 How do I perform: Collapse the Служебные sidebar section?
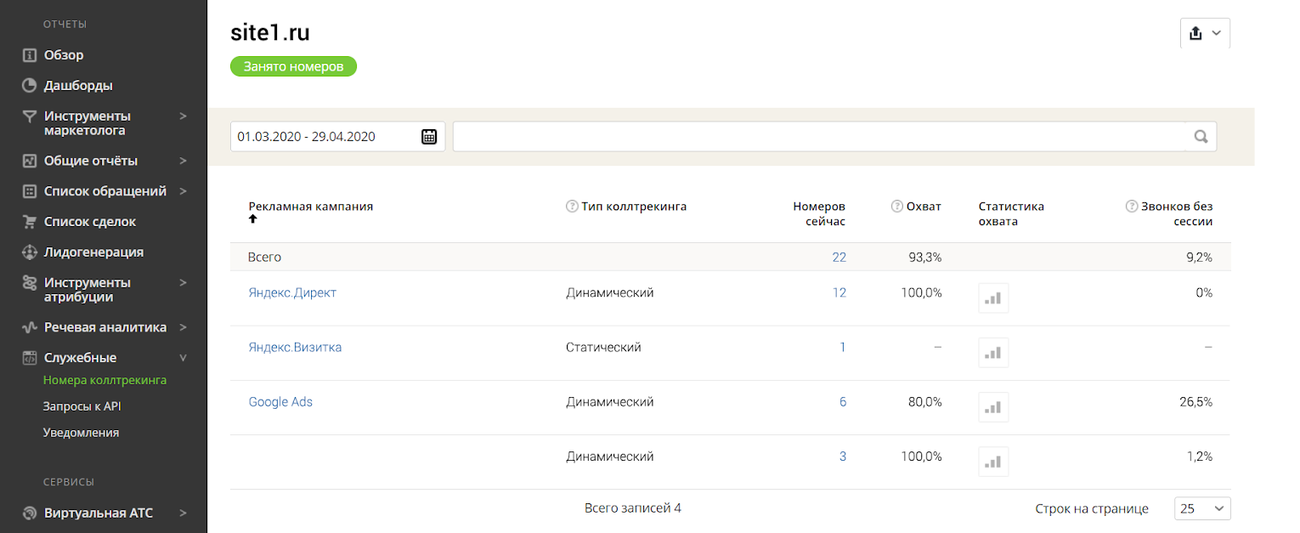click(x=183, y=358)
